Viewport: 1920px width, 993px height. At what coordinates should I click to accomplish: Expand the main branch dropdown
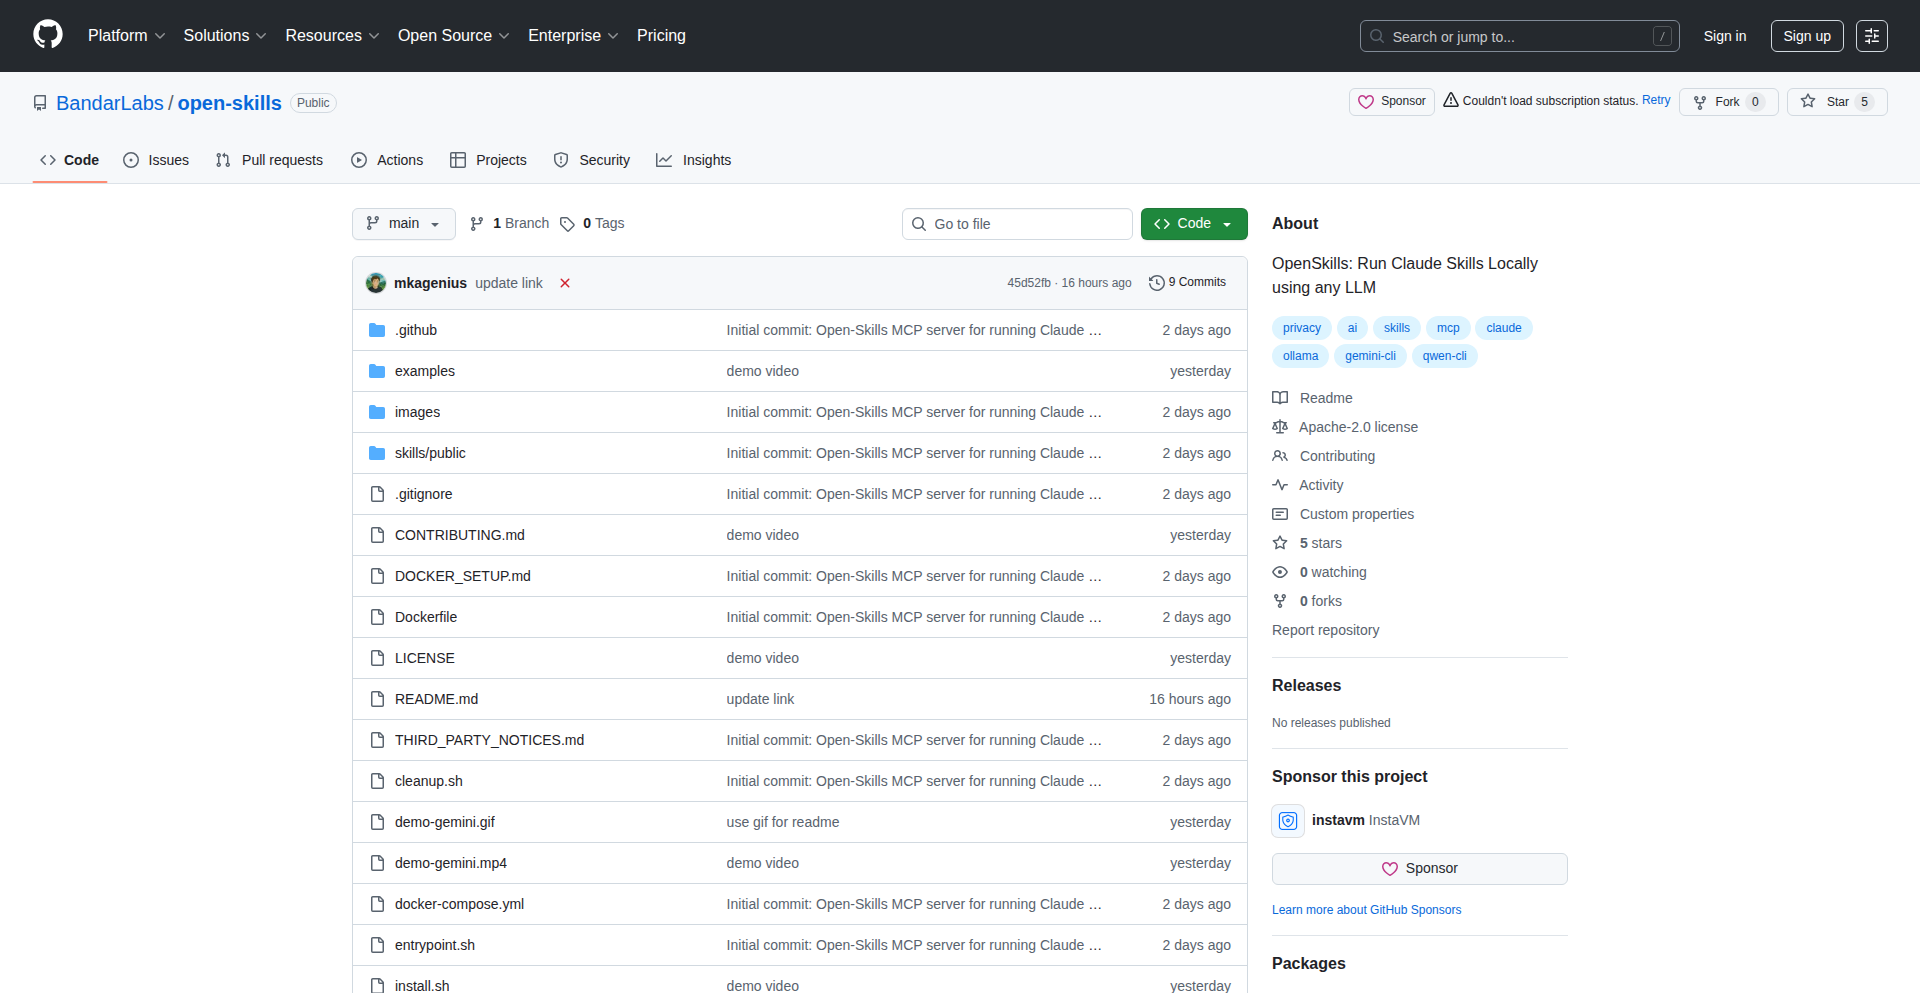point(403,224)
